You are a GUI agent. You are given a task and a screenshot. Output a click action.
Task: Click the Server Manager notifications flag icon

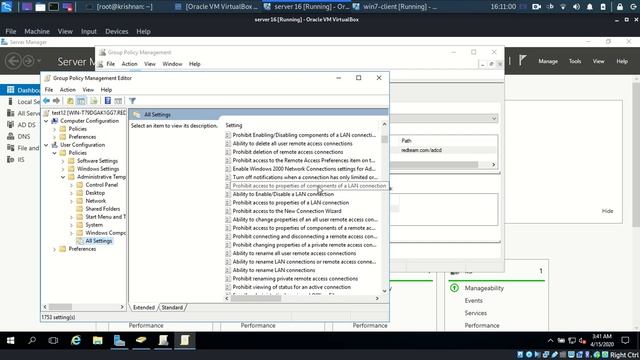[522, 61]
